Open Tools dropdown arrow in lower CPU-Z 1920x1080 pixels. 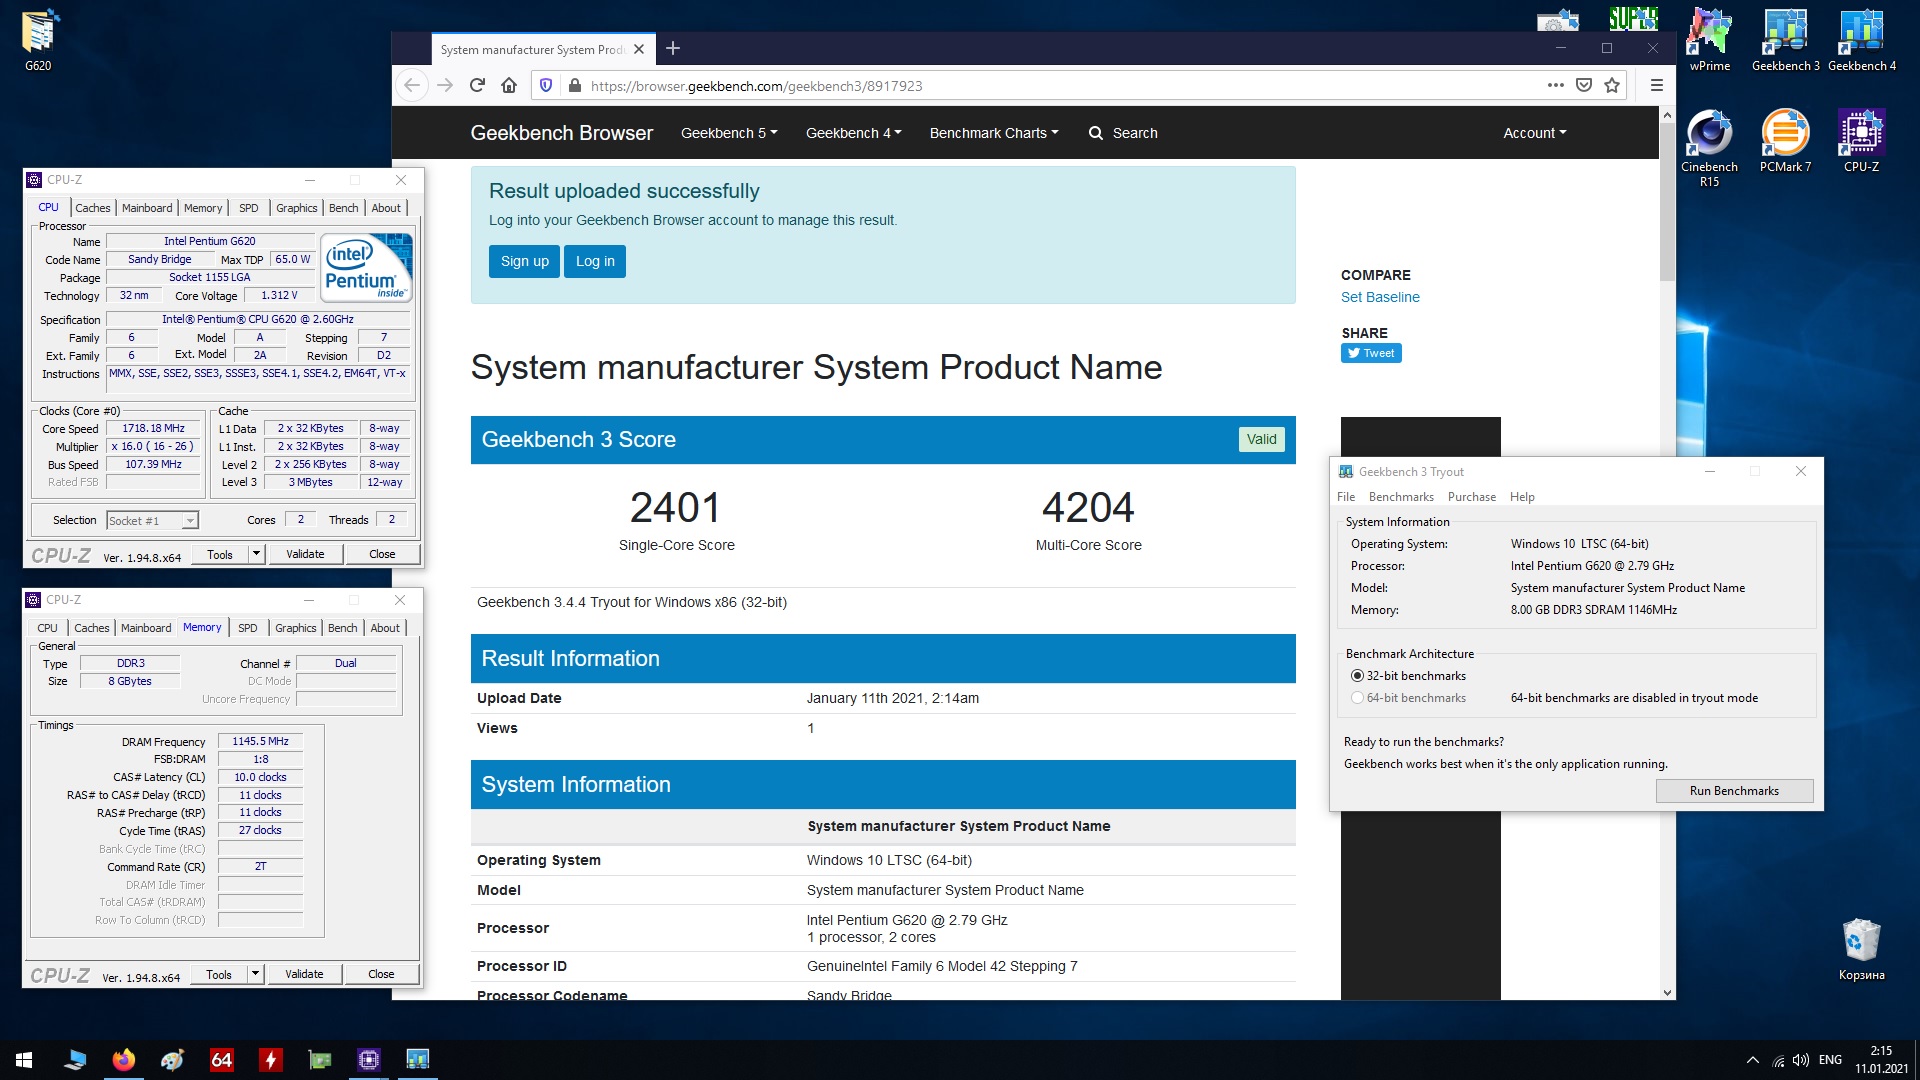255,974
